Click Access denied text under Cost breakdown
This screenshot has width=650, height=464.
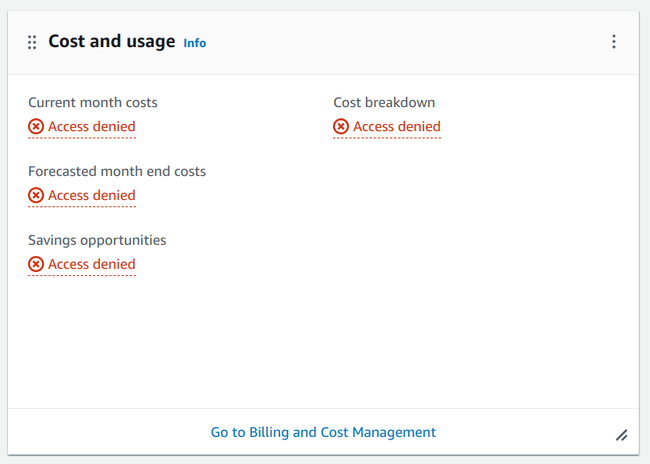(x=397, y=127)
